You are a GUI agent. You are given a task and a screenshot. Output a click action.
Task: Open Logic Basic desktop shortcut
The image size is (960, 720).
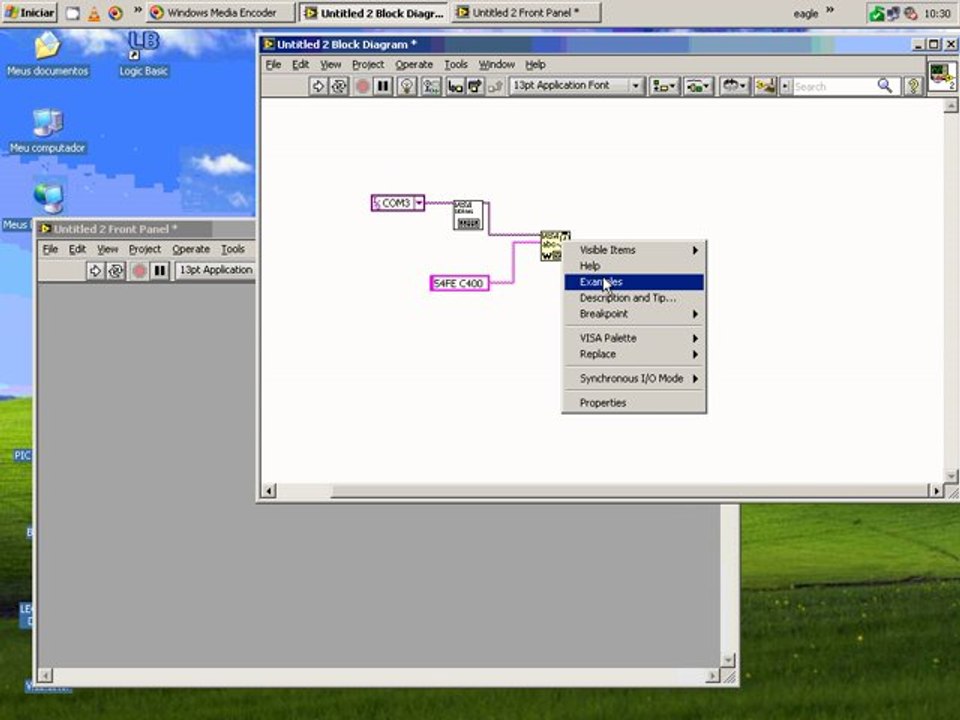tap(143, 54)
